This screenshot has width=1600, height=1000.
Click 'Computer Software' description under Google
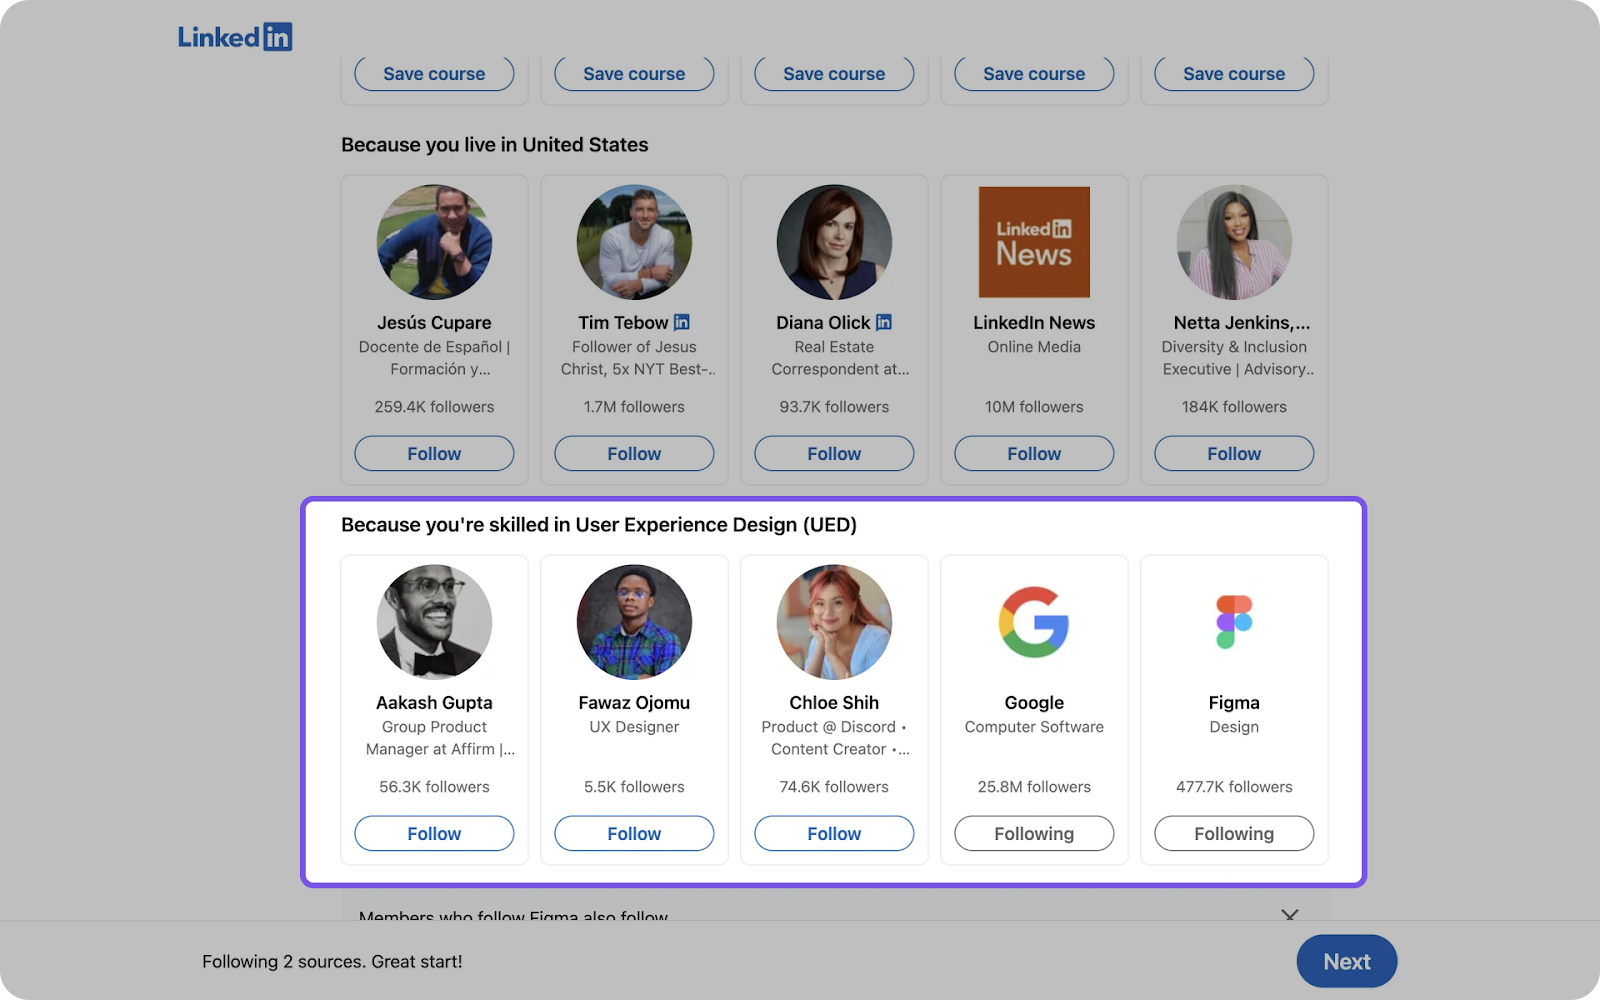[1034, 727]
